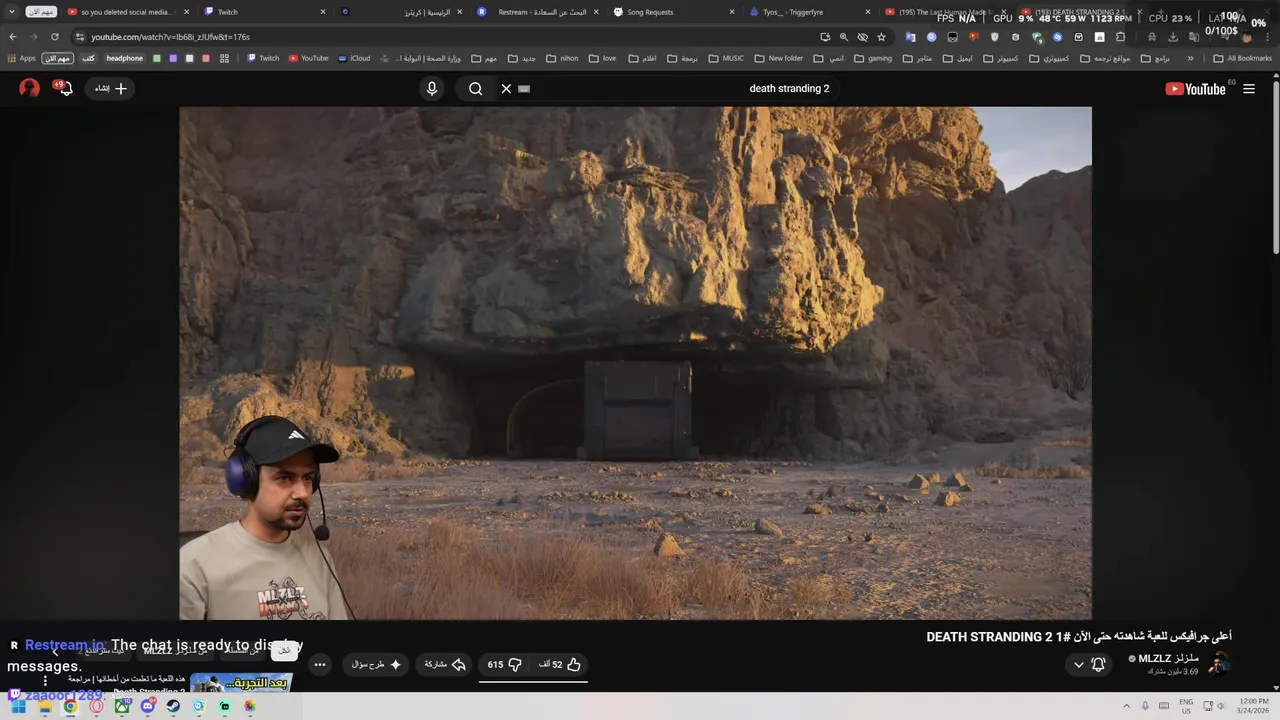Open the iCloud bookmark
The height and width of the screenshot is (720, 1280).
point(354,58)
